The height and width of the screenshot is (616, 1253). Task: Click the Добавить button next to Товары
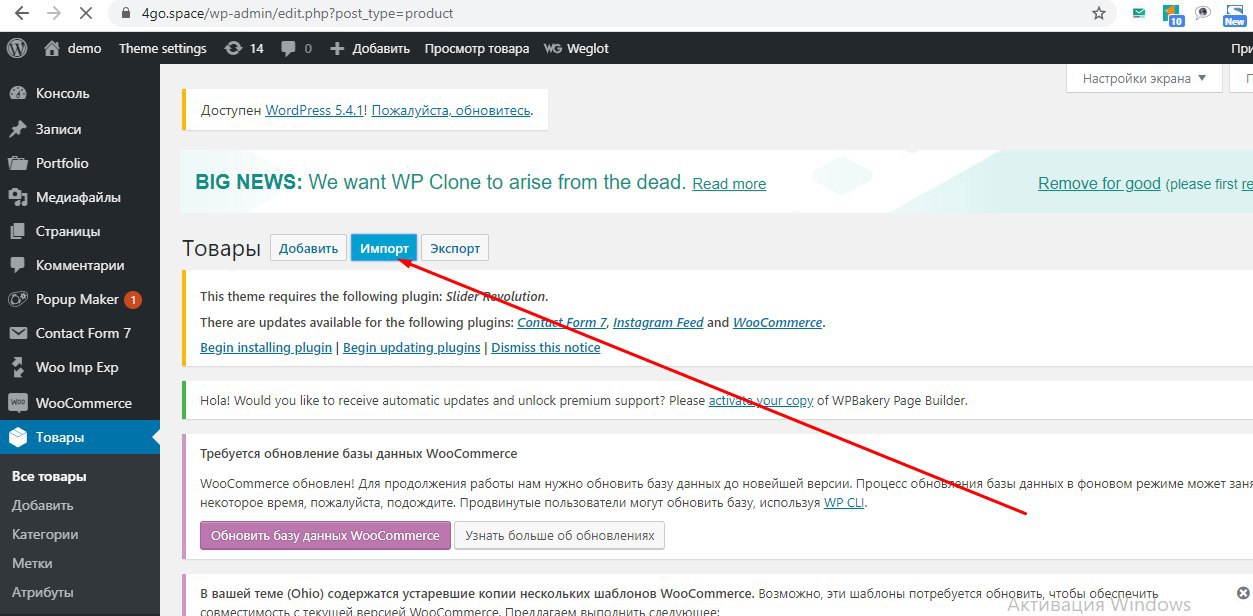click(x=308, y=248)
